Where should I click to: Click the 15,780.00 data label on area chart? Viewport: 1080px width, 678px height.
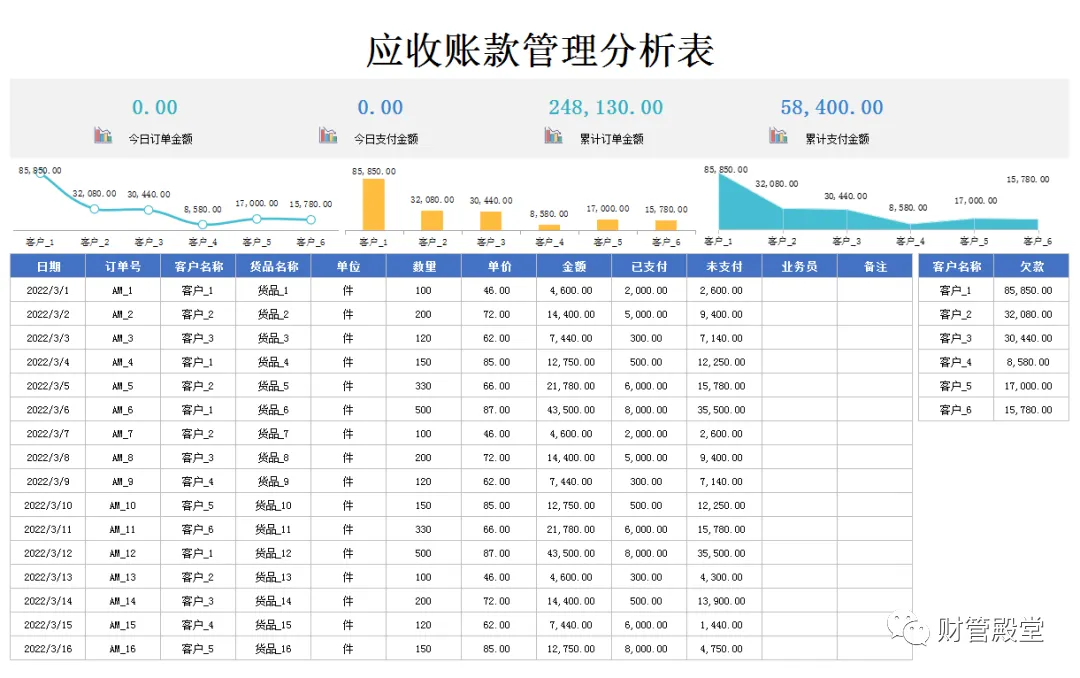[x=1028, y=180]
